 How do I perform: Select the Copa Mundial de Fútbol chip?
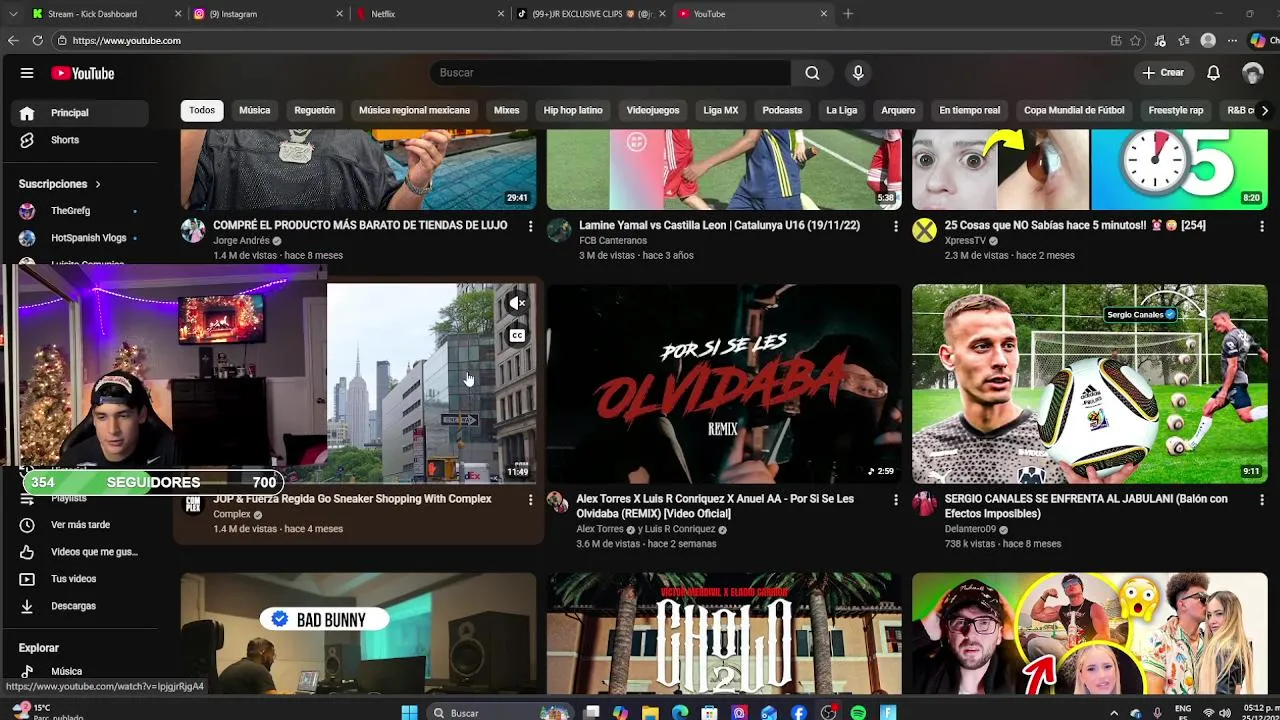1074,111
